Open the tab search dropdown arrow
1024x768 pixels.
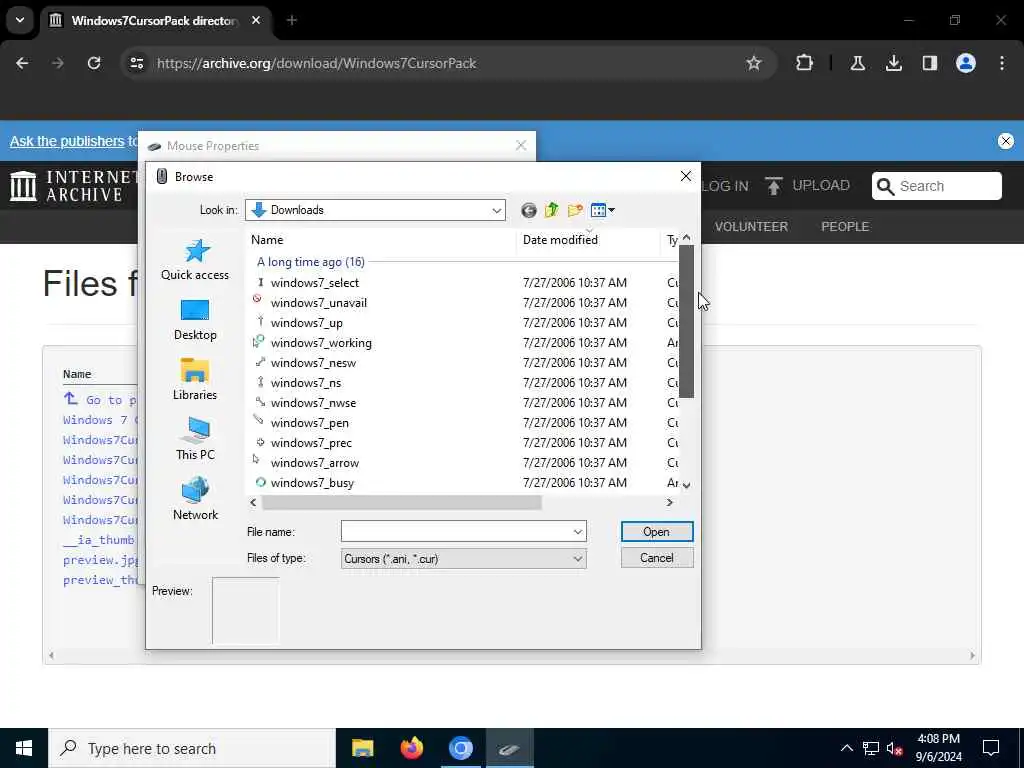coord(20,20)
